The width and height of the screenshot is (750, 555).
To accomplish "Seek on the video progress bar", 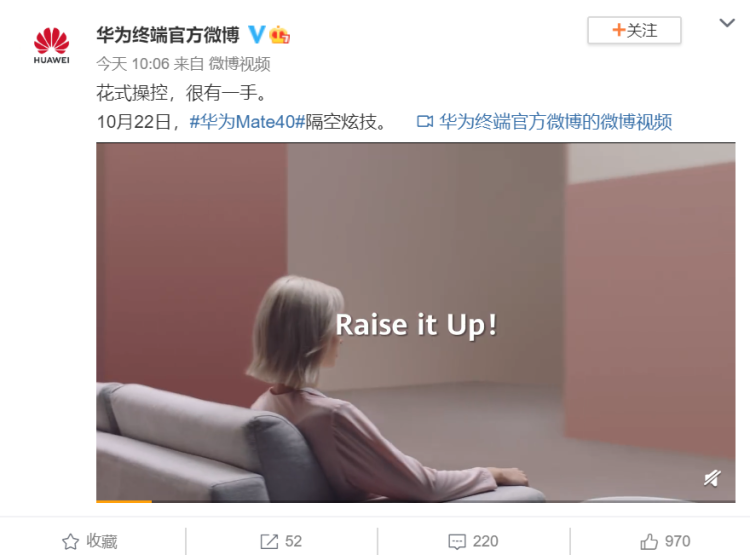I will (416, 501).
